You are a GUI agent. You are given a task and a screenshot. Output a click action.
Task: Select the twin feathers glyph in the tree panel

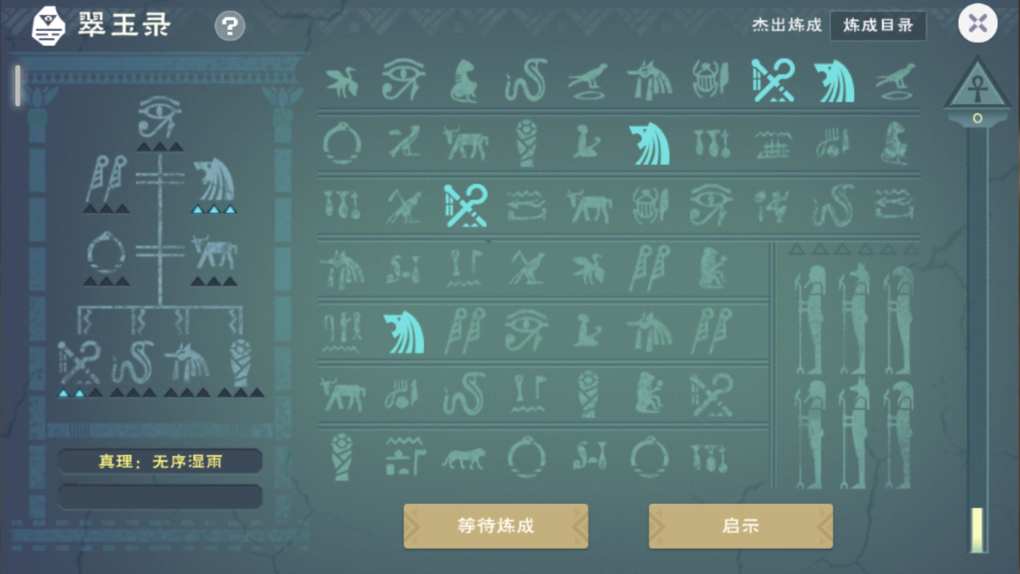coord(106,178)
